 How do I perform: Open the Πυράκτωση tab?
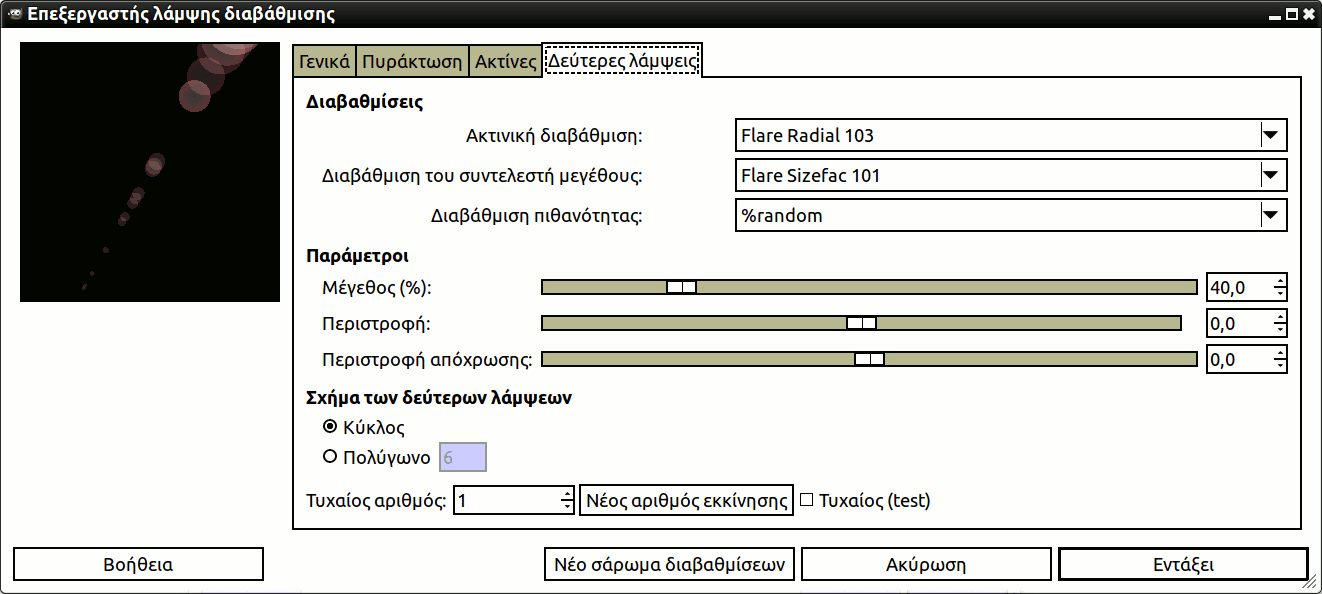point(412,61)
